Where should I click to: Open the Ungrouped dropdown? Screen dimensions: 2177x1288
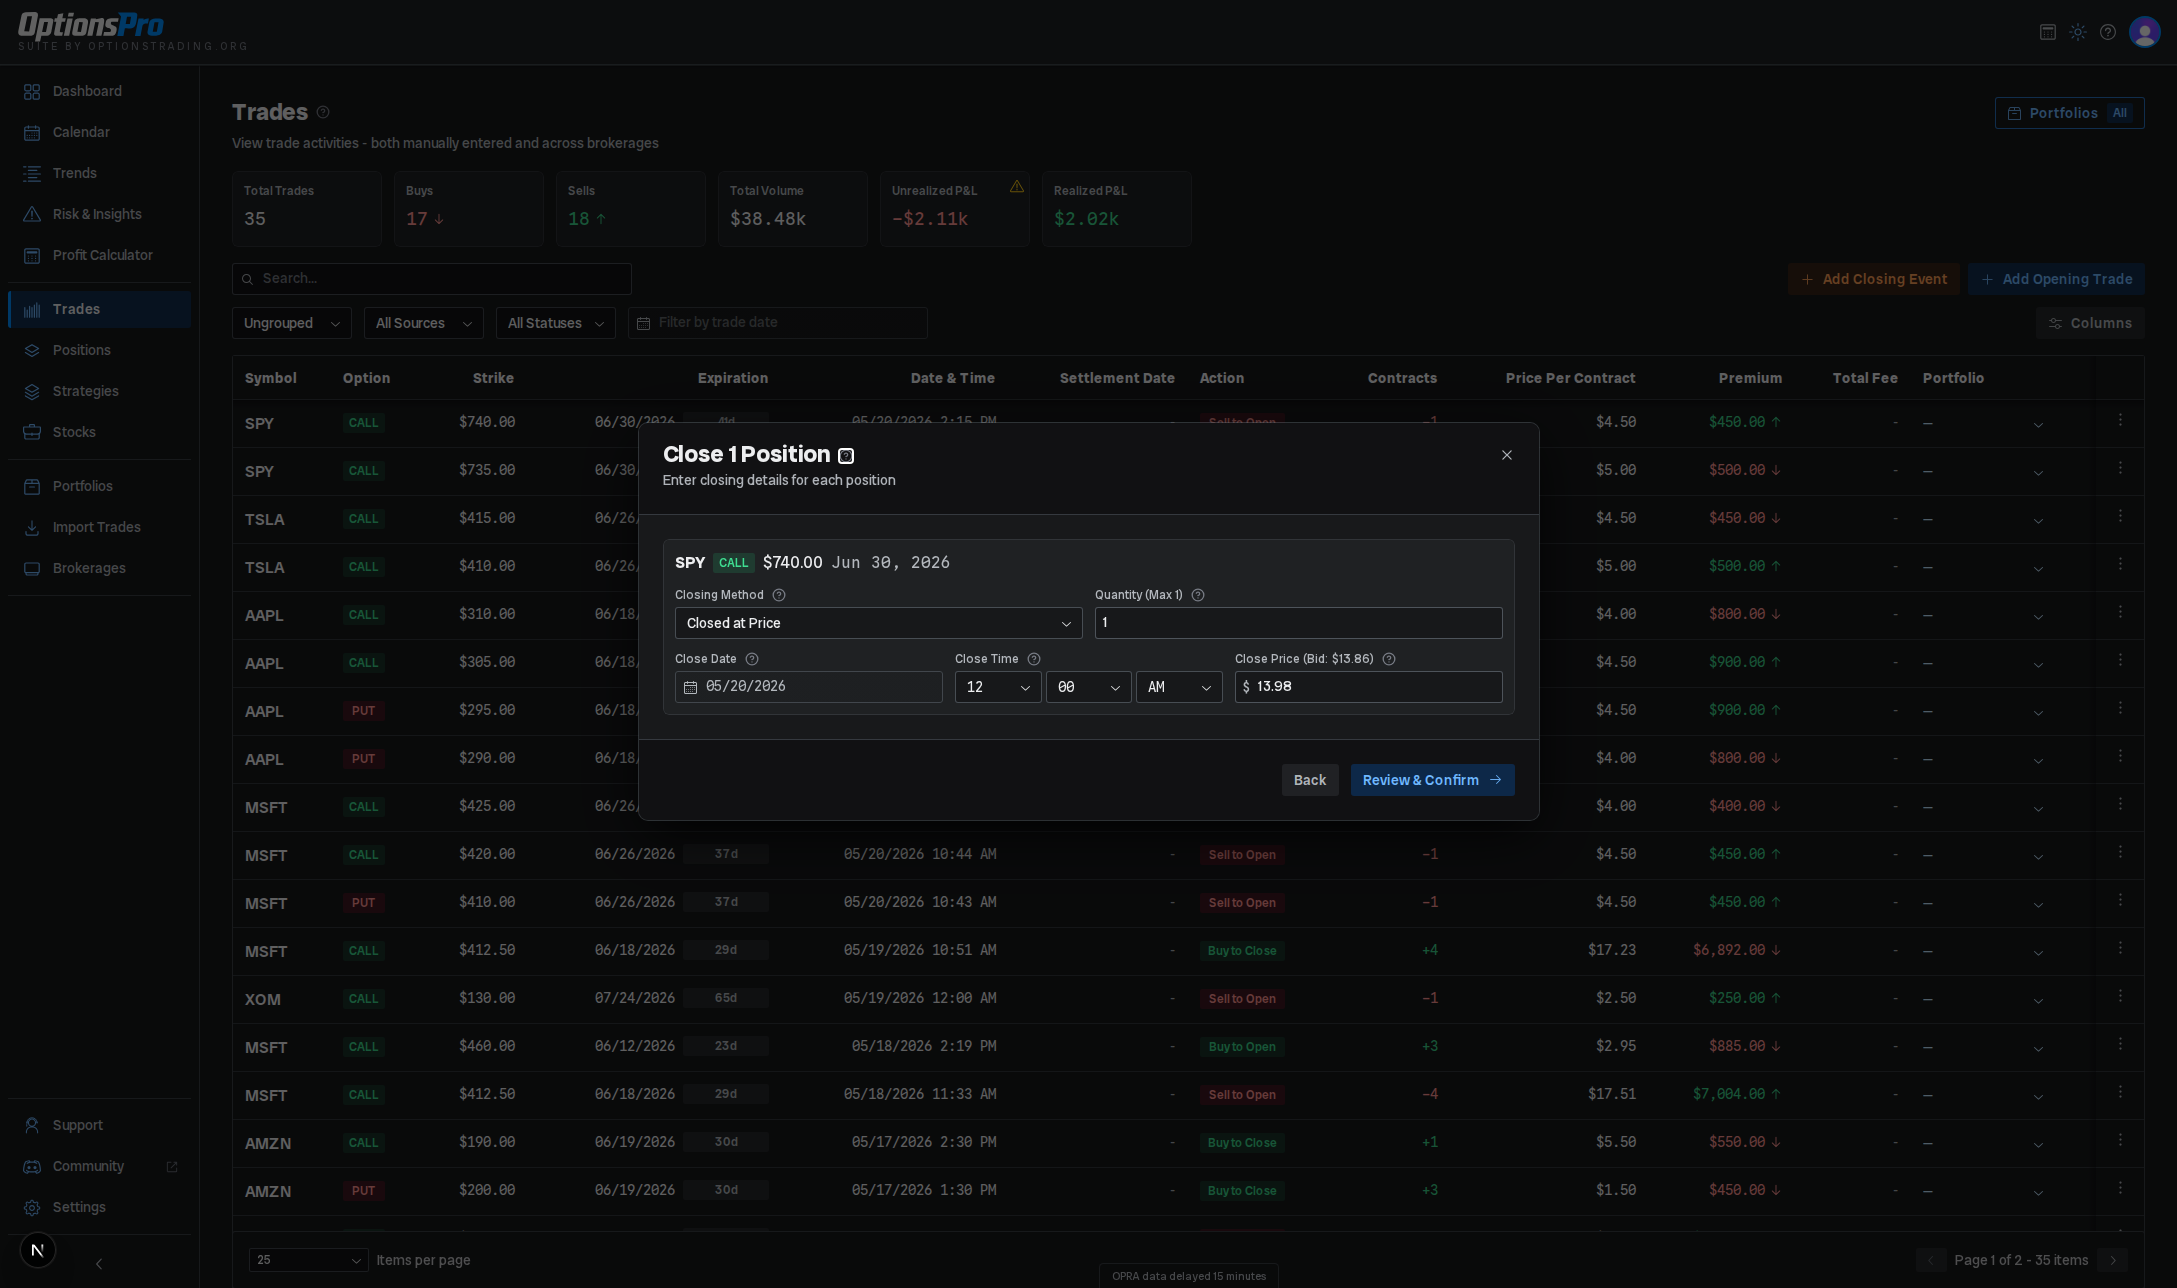point(292,323)
